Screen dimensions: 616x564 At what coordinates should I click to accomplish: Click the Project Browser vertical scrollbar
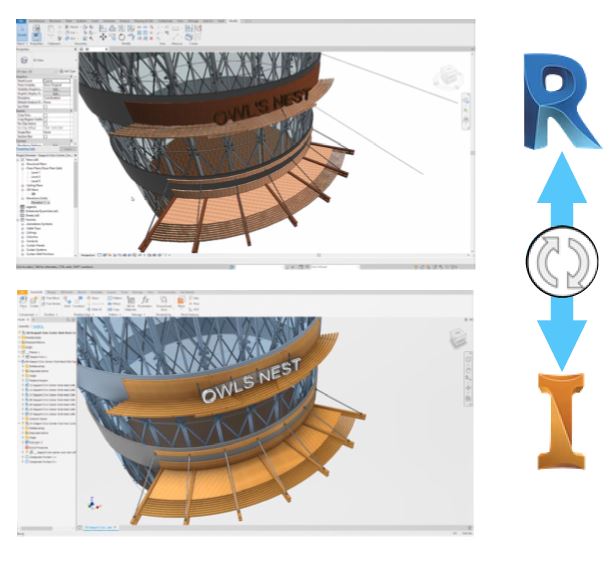[x=76, y=185]
